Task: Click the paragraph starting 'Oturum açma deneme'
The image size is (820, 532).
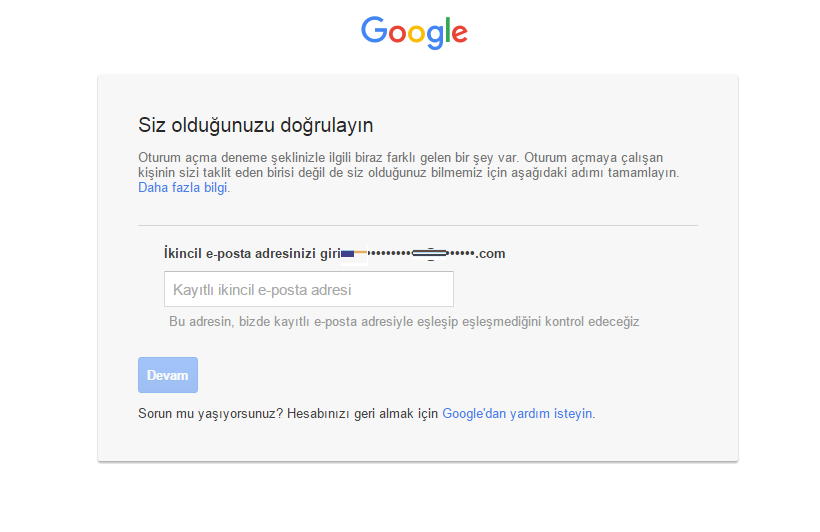Action: (408, 172)
